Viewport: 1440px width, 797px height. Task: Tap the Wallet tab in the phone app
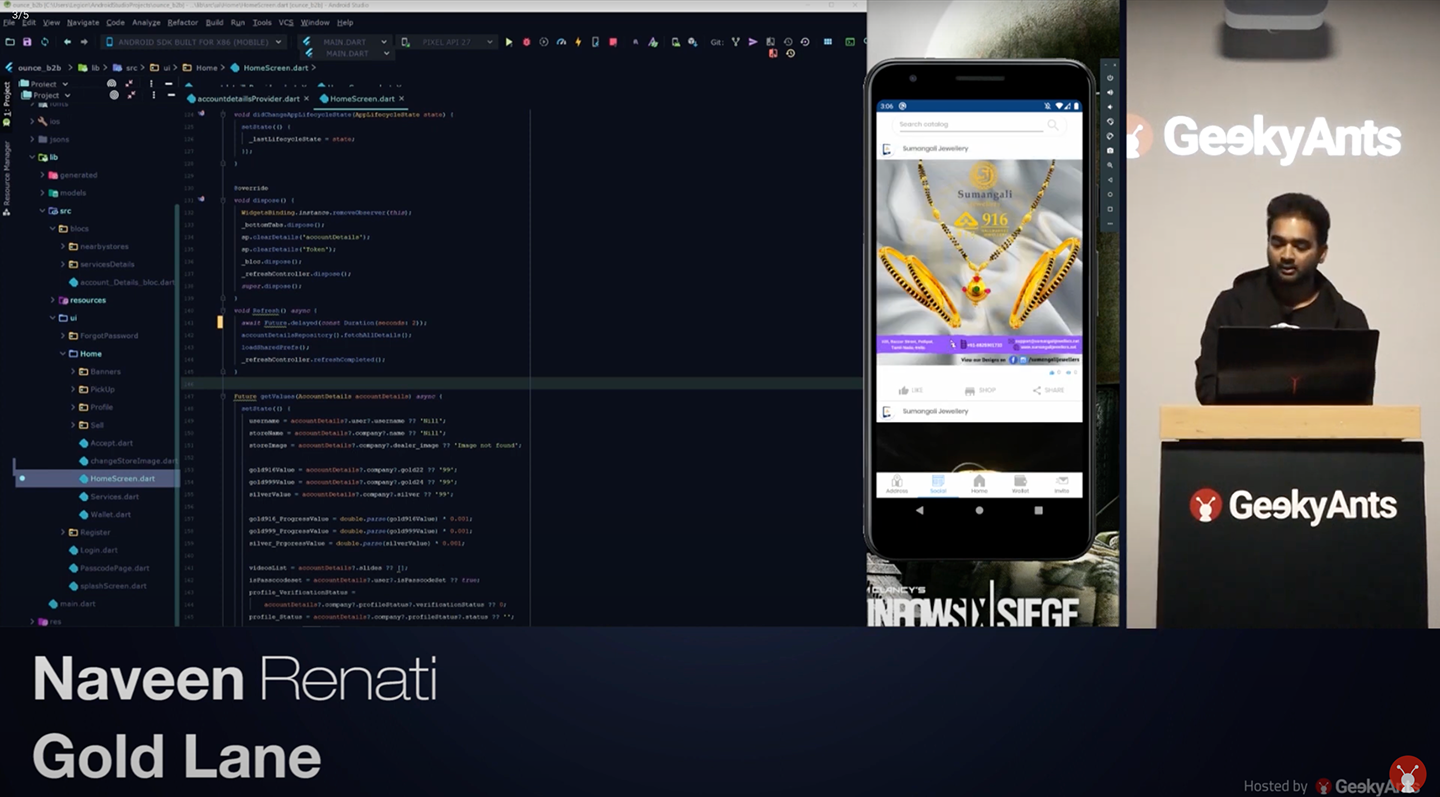point(1020,484)
